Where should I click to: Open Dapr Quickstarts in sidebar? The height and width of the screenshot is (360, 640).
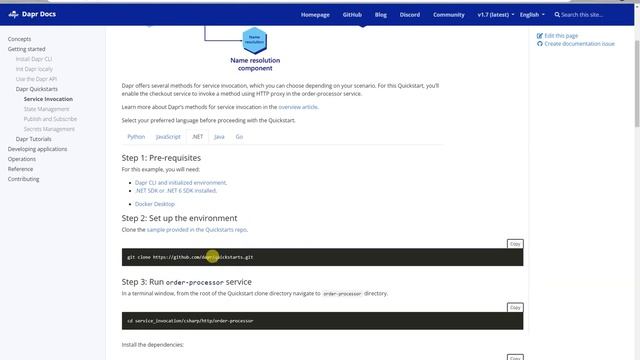coord(37,89)
